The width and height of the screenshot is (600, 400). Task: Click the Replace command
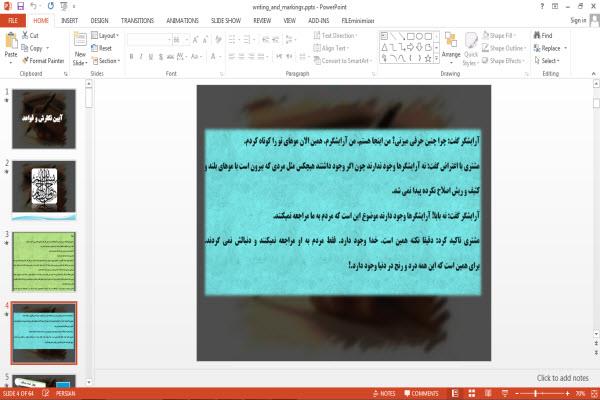(x=547, y=48)
